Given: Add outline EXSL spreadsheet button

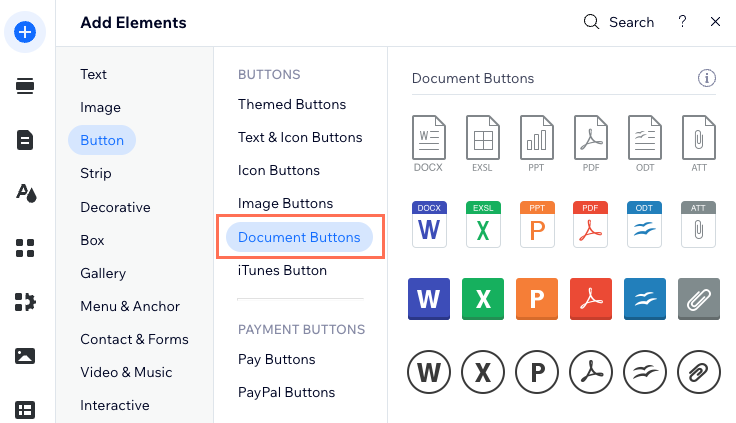Looking at the screenshot, I should pyautogui.click(x=483, y=144).
